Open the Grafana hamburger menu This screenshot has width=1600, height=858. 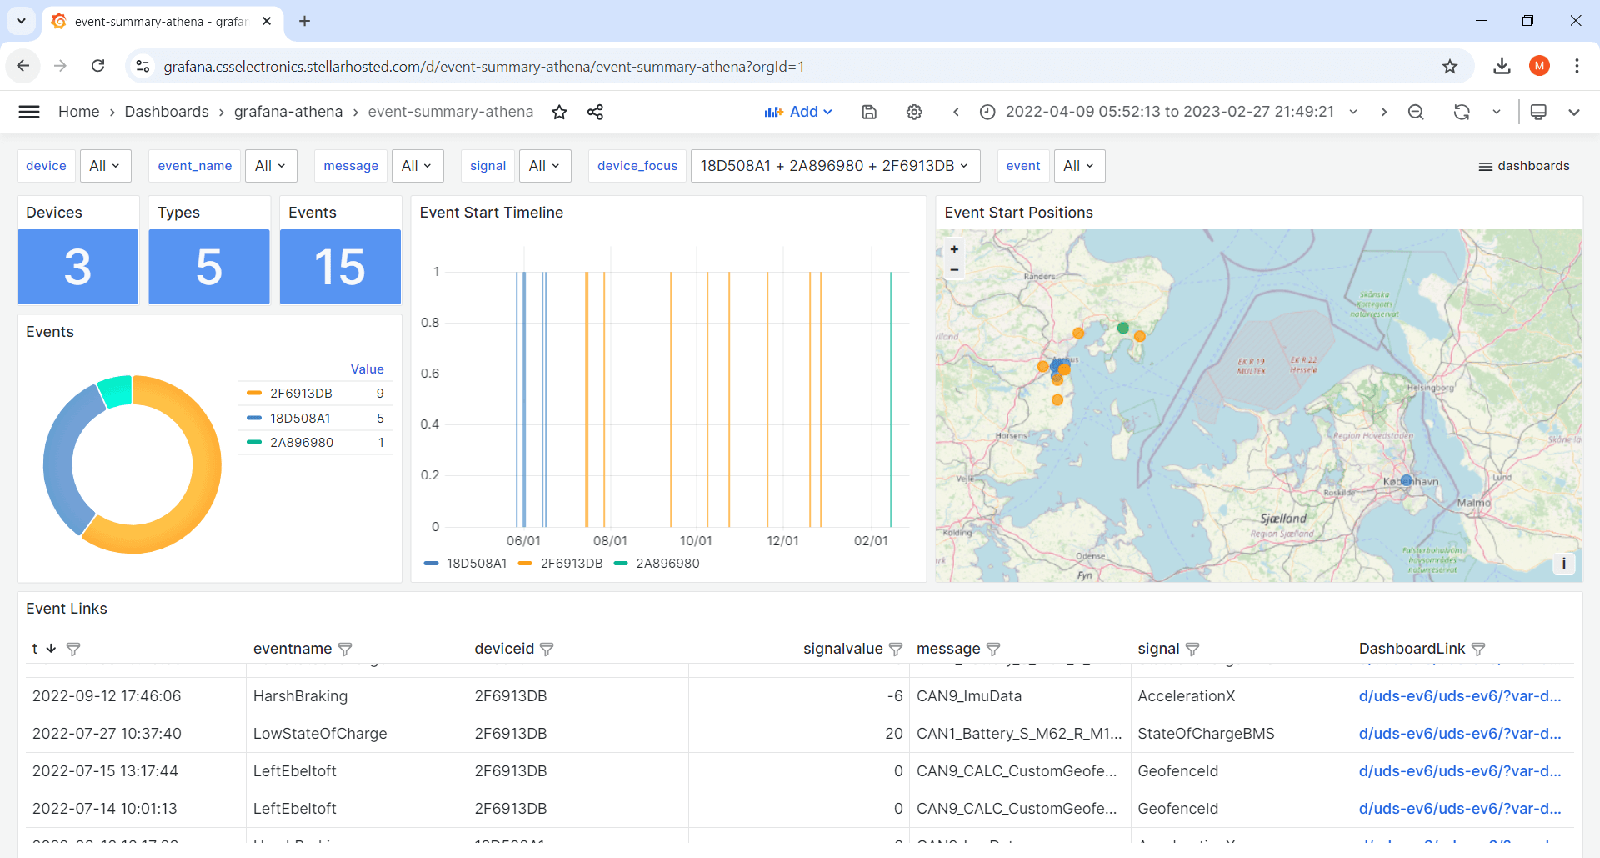[29, 112]
